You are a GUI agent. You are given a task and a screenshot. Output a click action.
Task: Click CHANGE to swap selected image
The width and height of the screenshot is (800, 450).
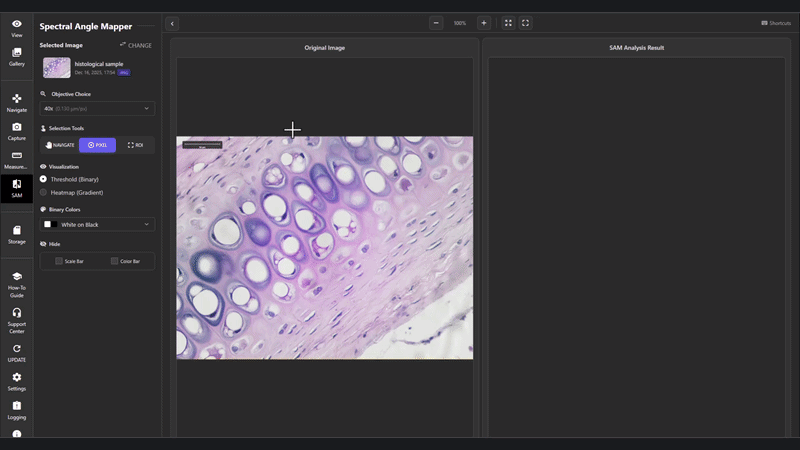click(x=136, y=45)
